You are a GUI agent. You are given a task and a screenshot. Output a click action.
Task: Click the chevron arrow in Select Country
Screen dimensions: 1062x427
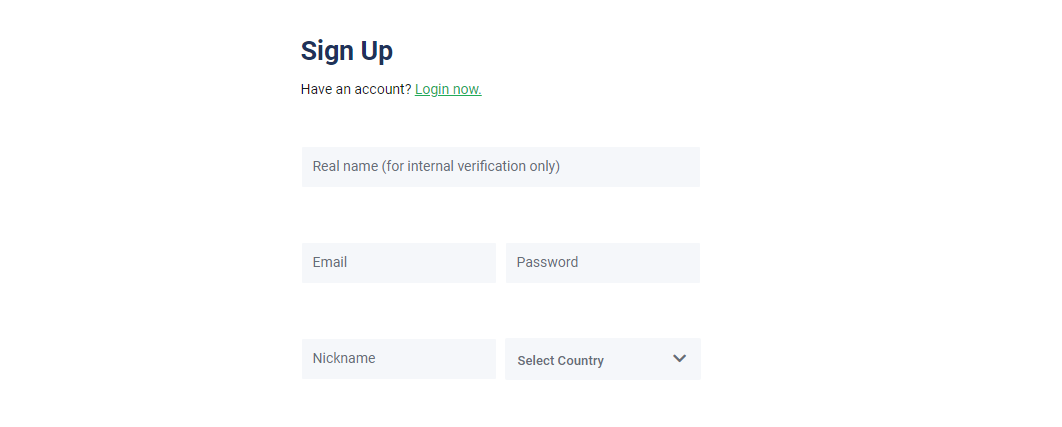tap(679, 359)
